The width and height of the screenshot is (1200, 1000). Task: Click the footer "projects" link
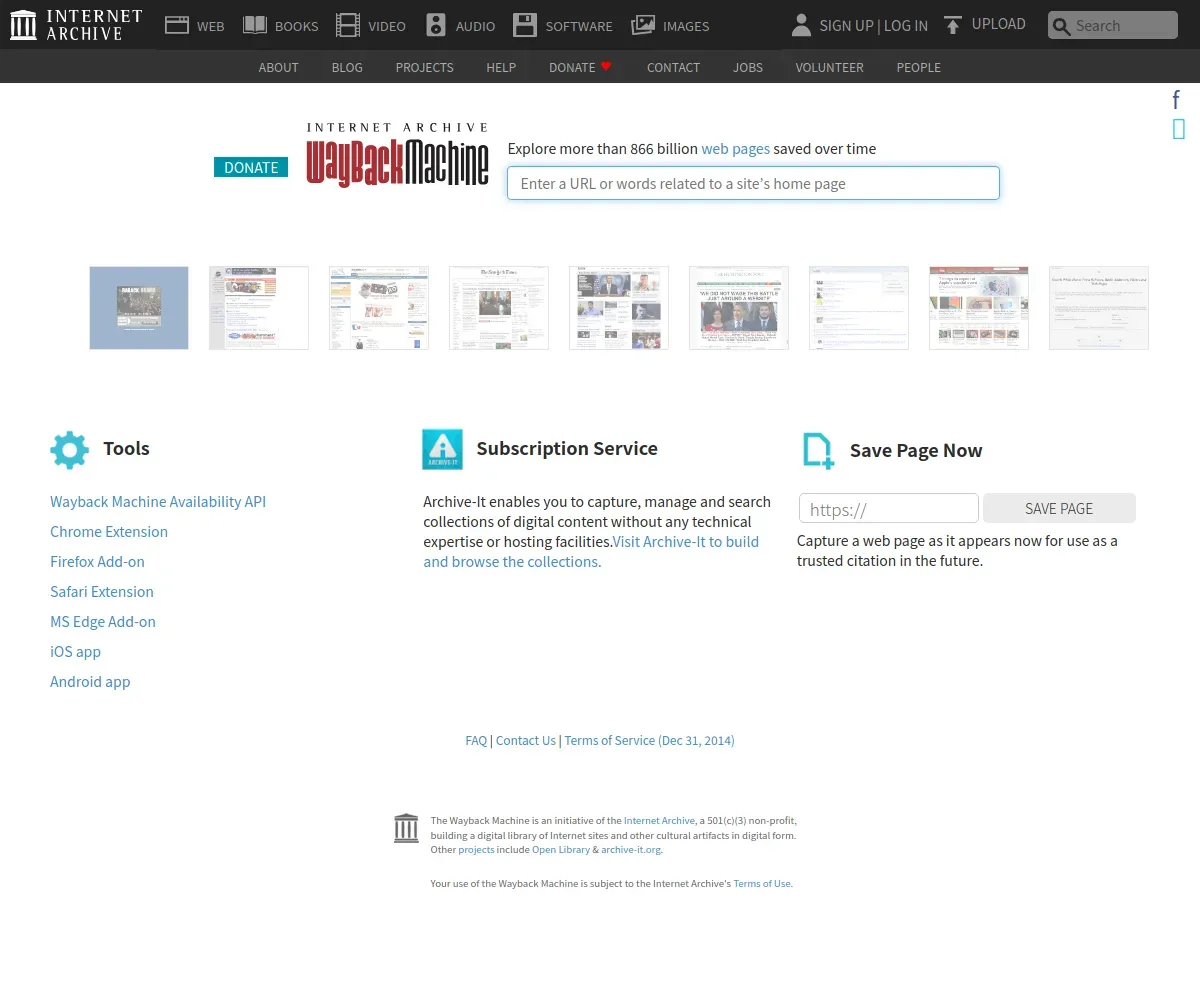click(x=476, y=850)
